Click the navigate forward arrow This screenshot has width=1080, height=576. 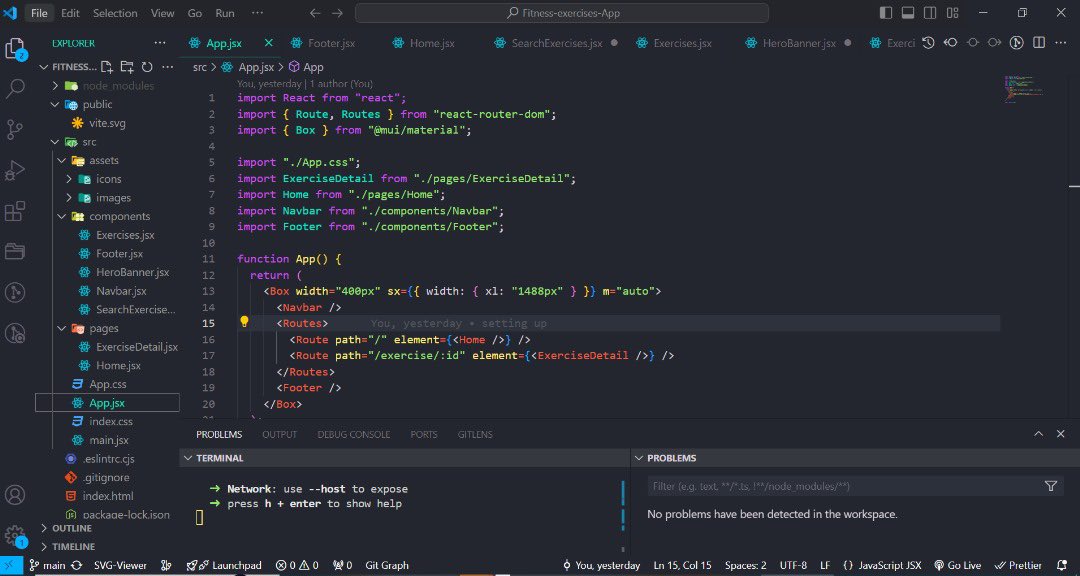337,13
